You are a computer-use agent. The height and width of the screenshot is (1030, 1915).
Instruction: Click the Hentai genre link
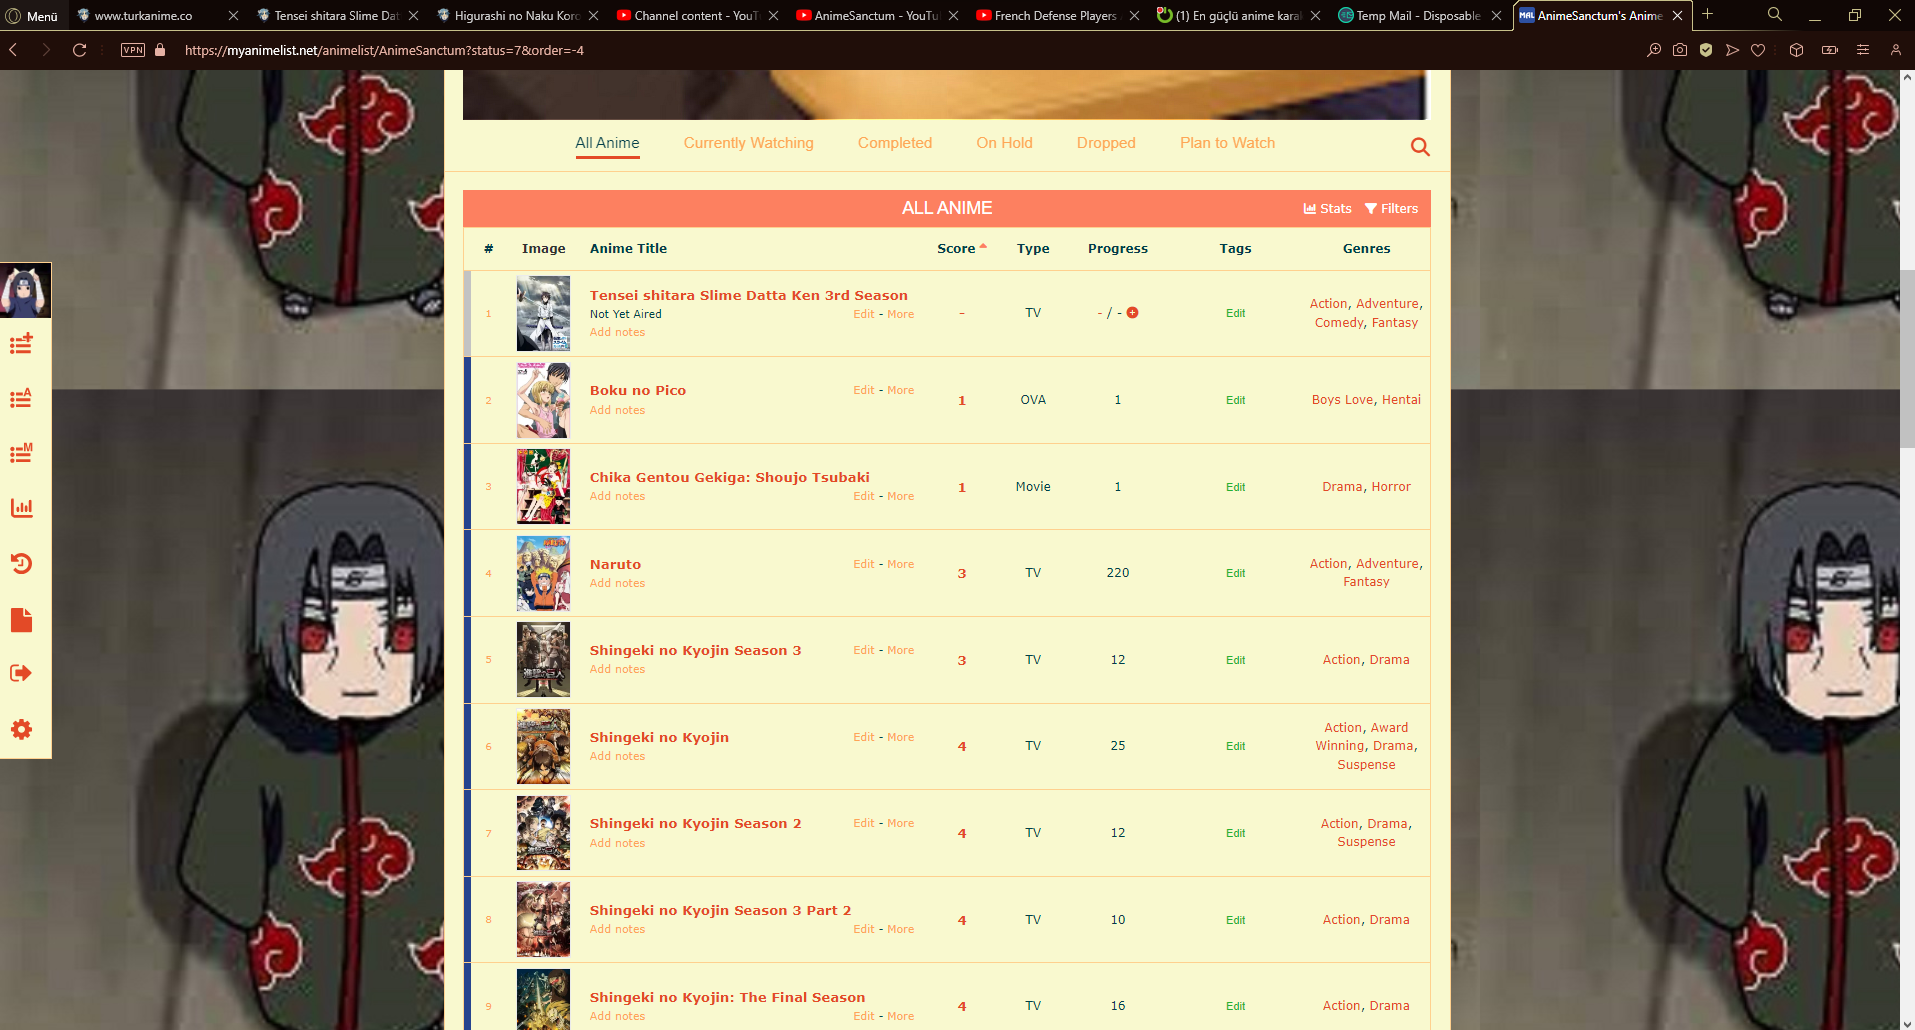[x=1401, y=400]
